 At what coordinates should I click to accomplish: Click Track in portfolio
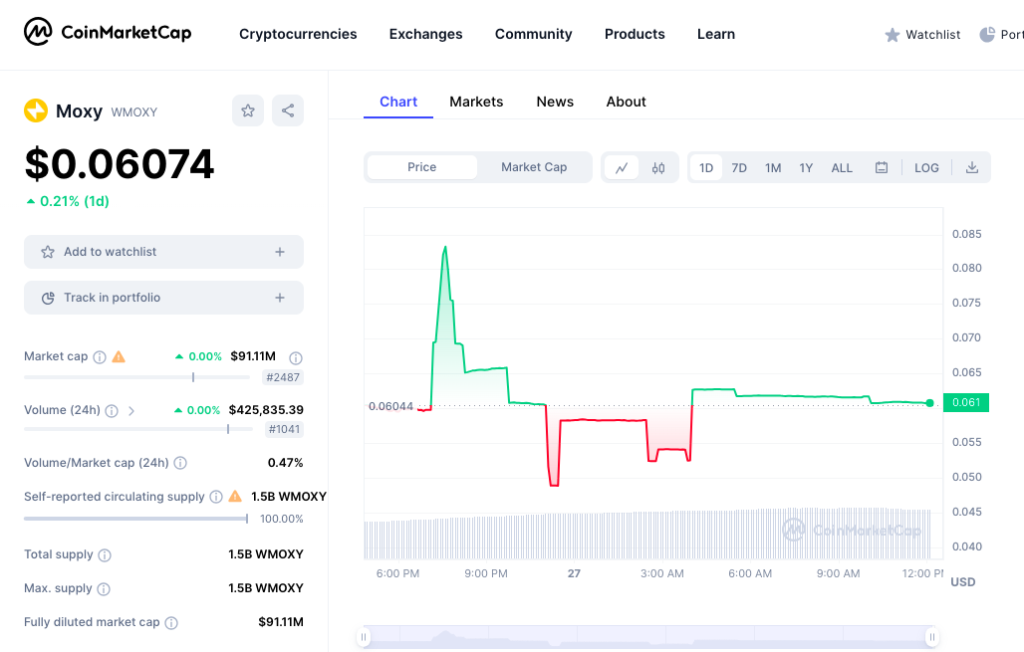click(x=163, y=297)
